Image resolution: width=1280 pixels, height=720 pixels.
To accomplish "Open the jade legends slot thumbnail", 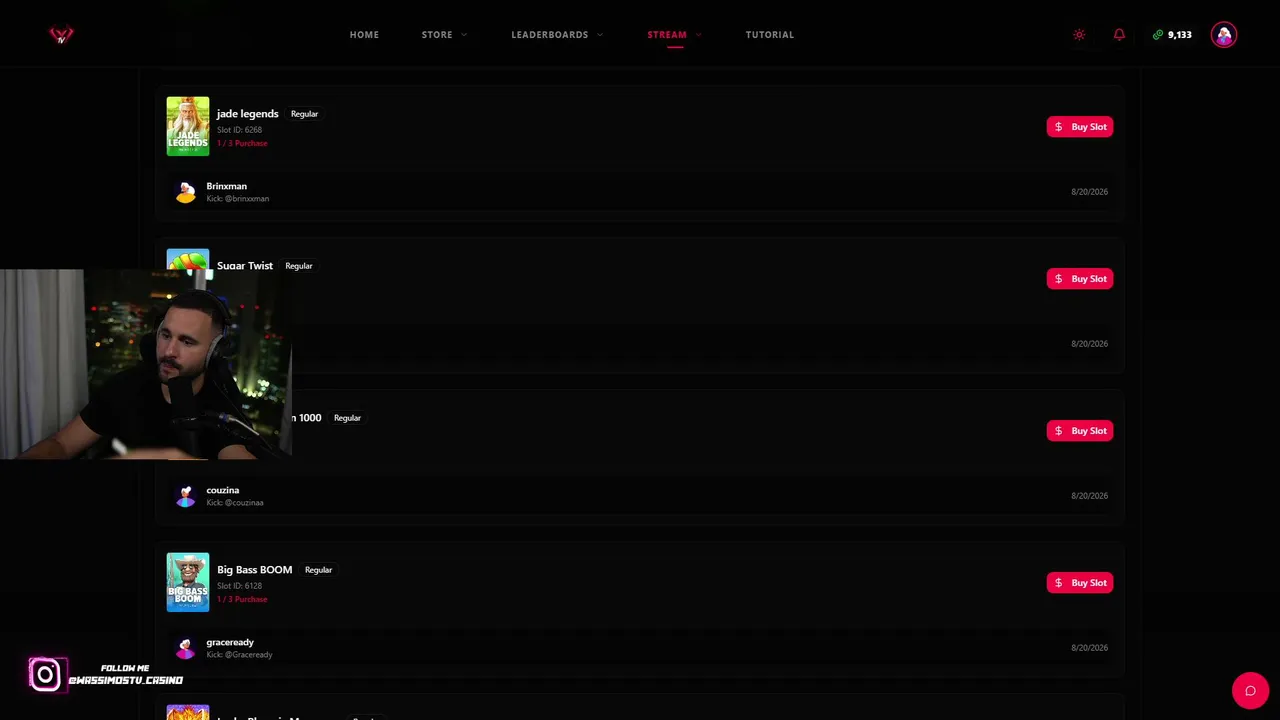I will [x=188, y=126].
